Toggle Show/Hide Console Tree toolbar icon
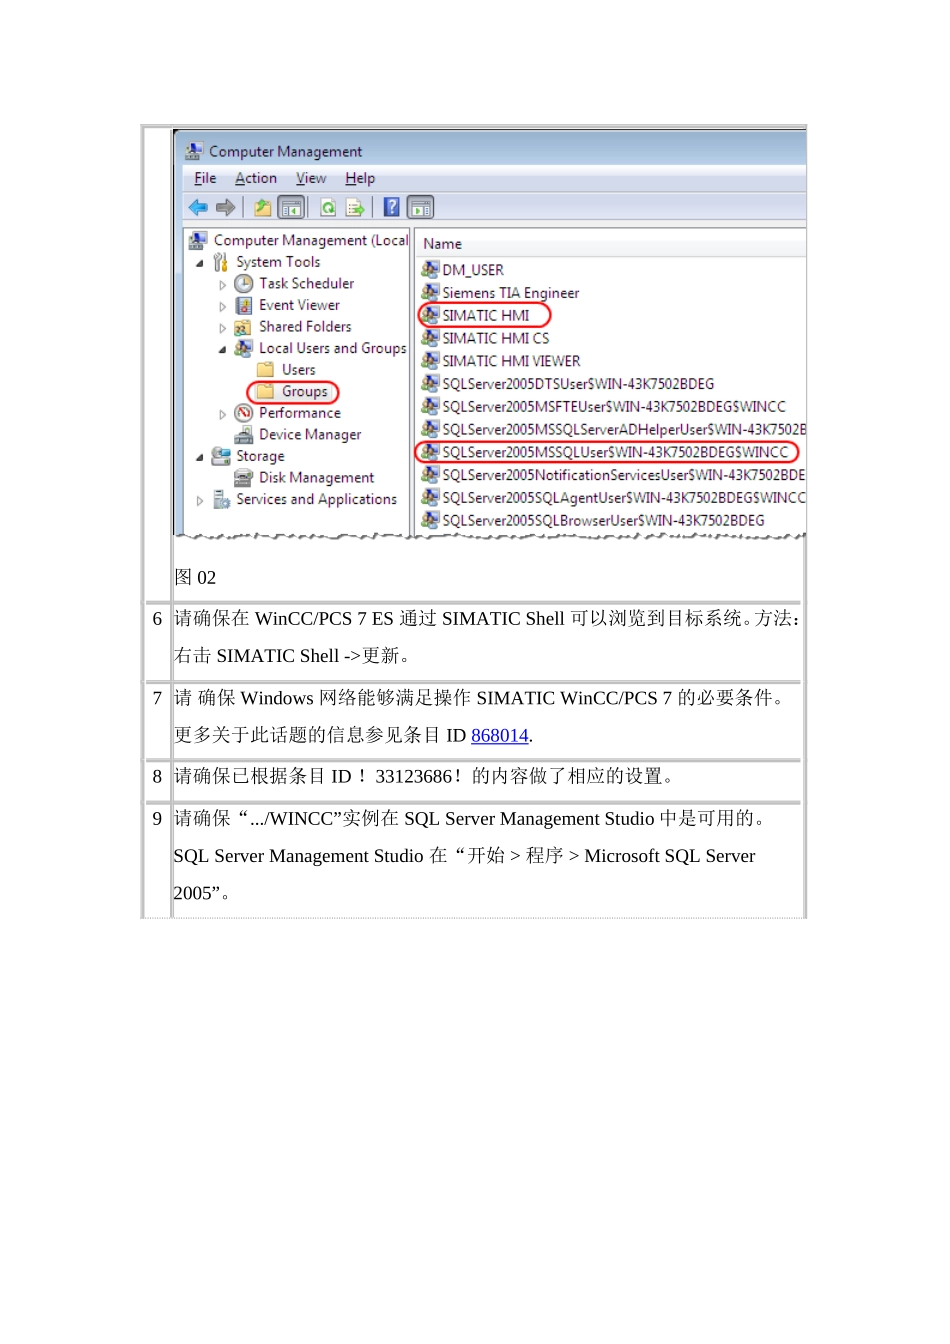This screenshot has height=1344, width=950. [x=291, y=207]
